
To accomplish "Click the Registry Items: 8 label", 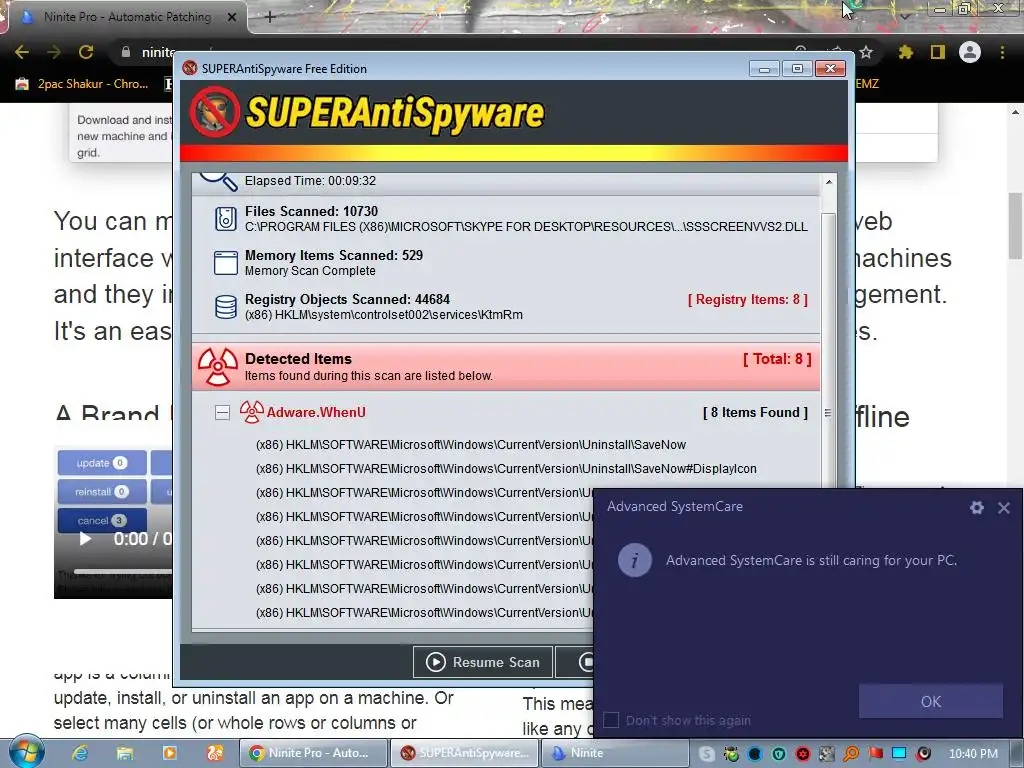I will [x=748, y=300].
